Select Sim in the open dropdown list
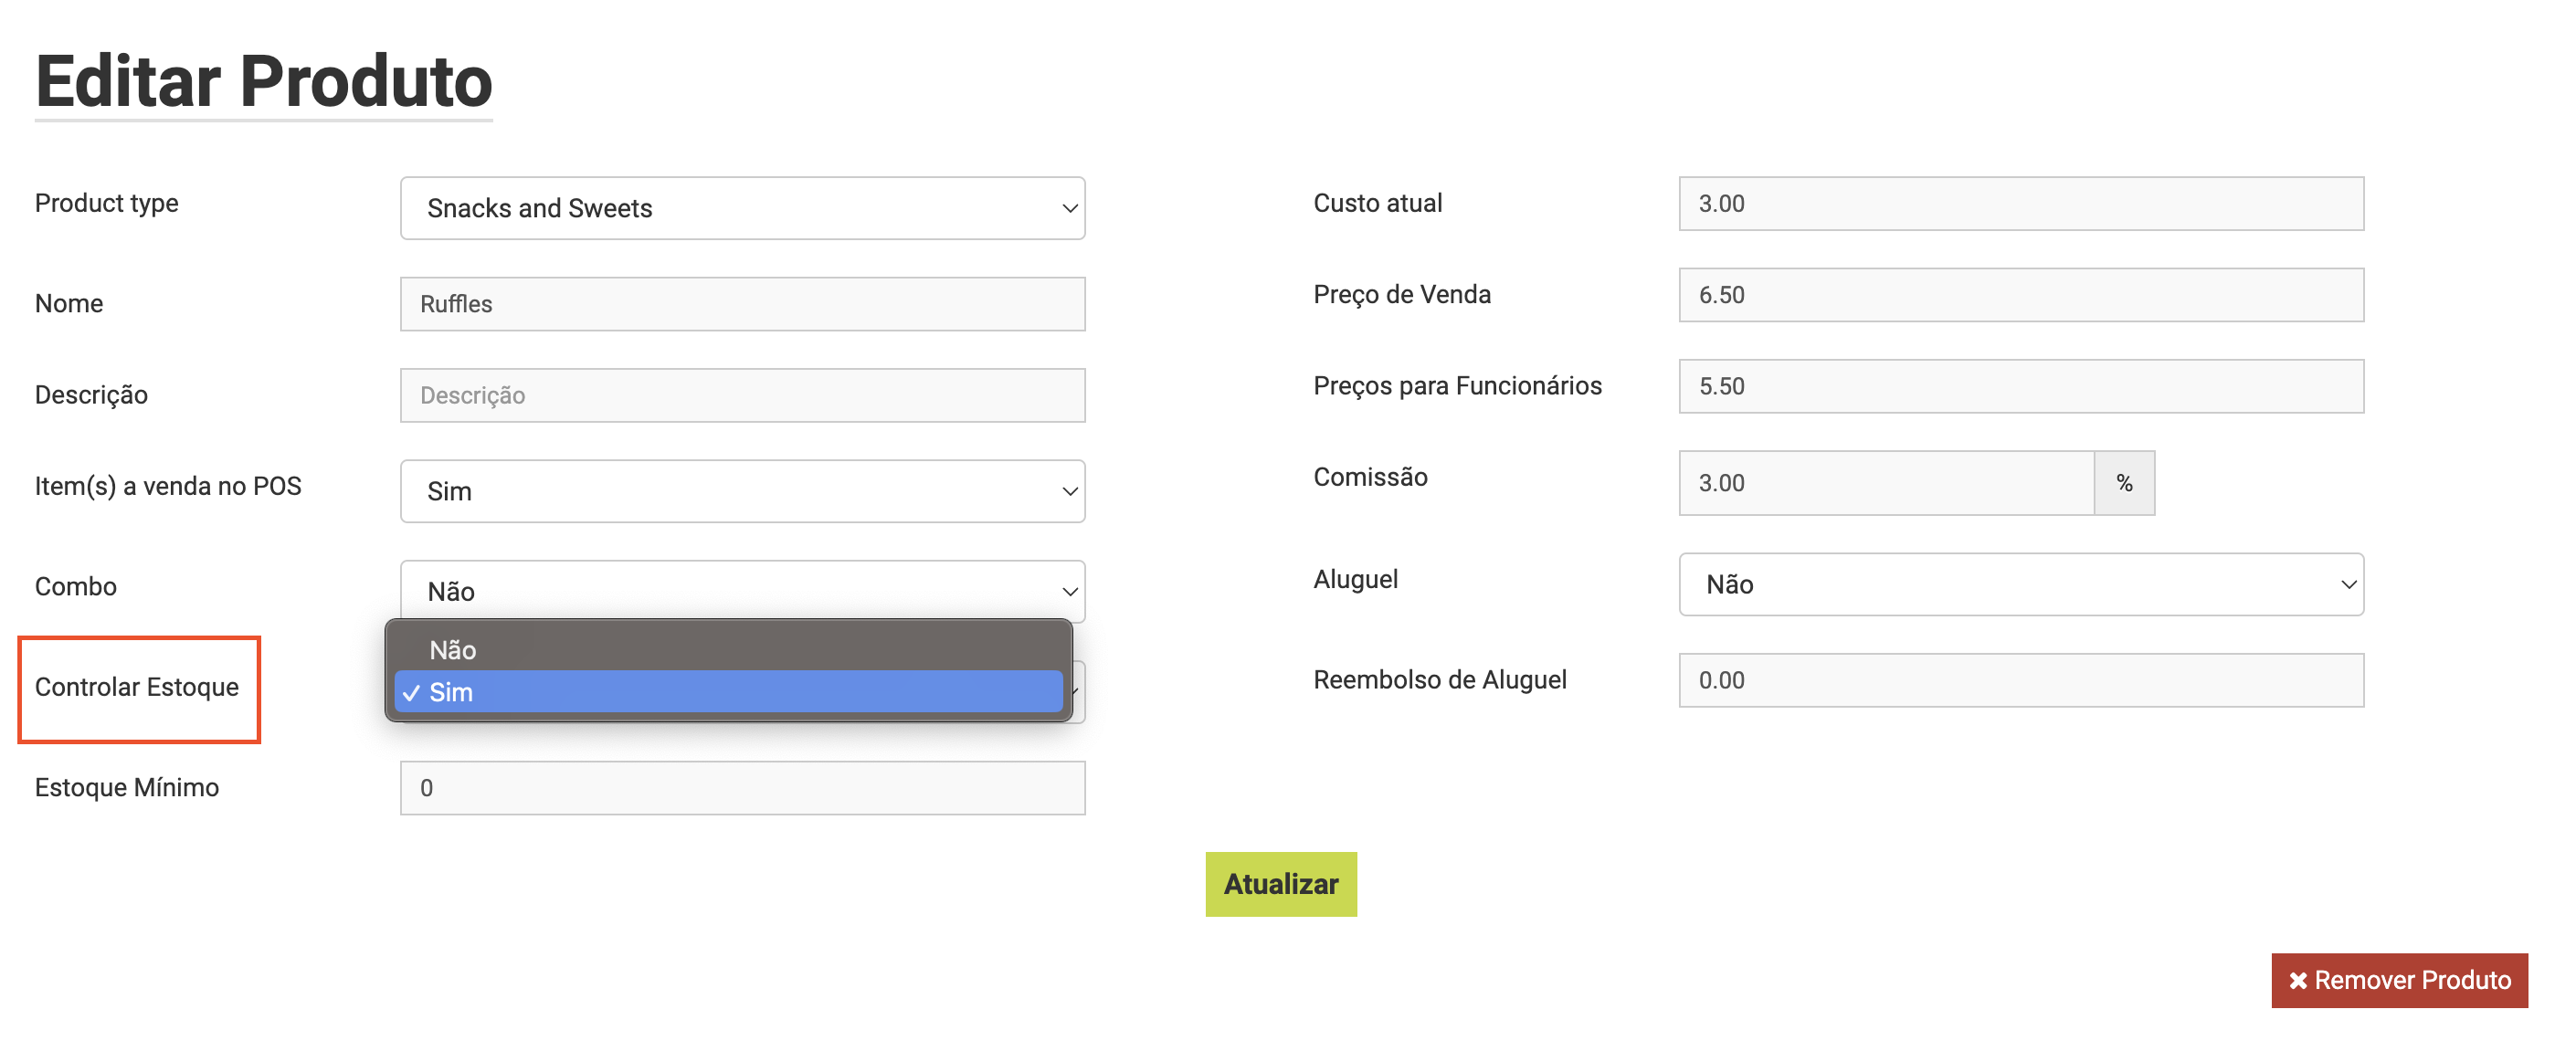 coord(728,692)
